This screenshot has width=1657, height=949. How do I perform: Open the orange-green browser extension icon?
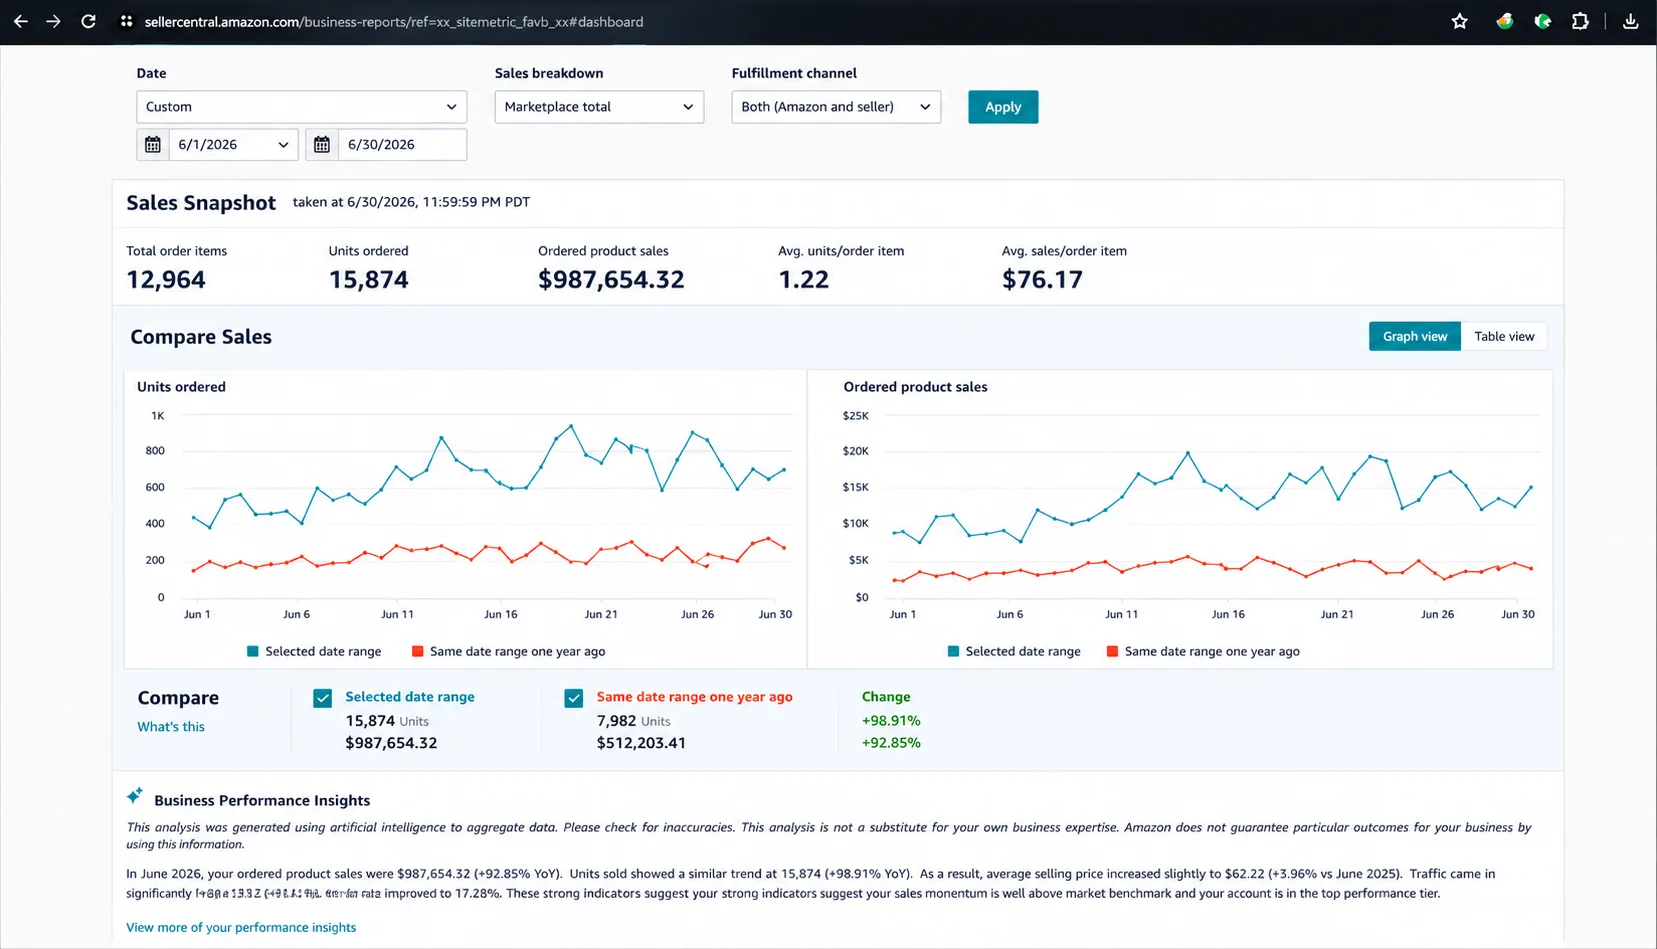(x=1504, y=21)
